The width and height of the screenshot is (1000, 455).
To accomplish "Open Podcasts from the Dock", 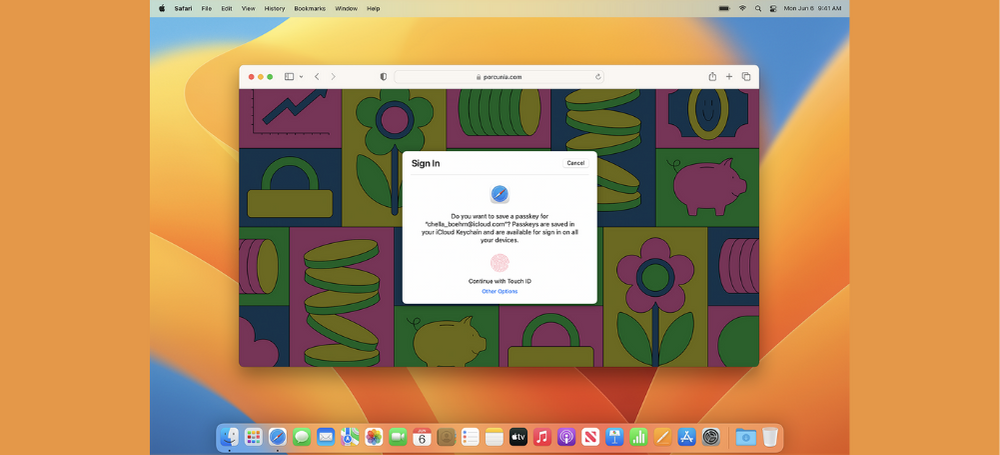I will [x=566, y=436].
